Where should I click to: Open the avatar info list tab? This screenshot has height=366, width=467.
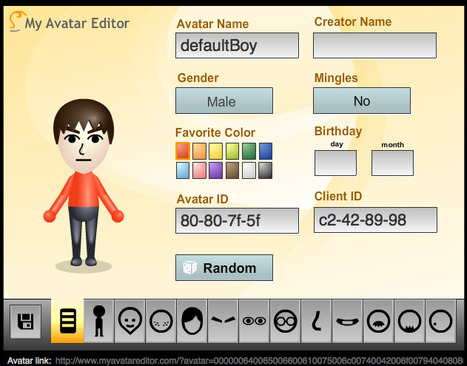click(x=67, y=321)
